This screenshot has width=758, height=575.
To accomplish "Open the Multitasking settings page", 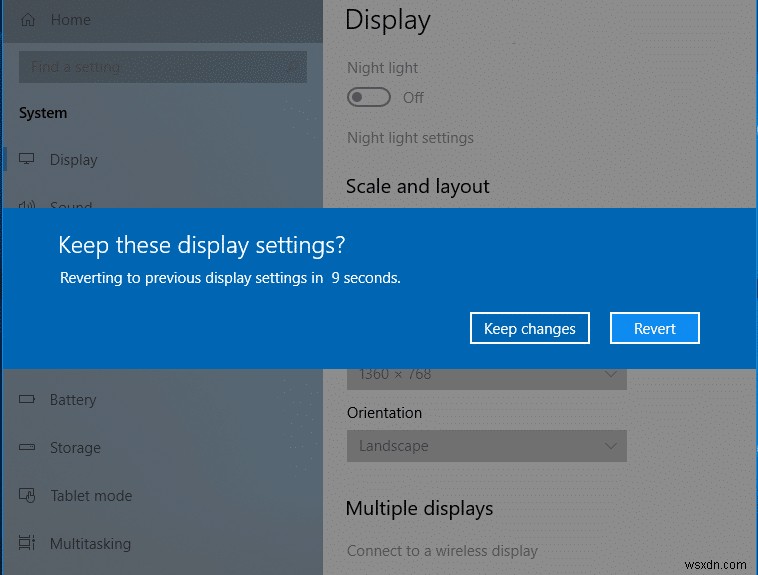I will click(x=90, y=544).
